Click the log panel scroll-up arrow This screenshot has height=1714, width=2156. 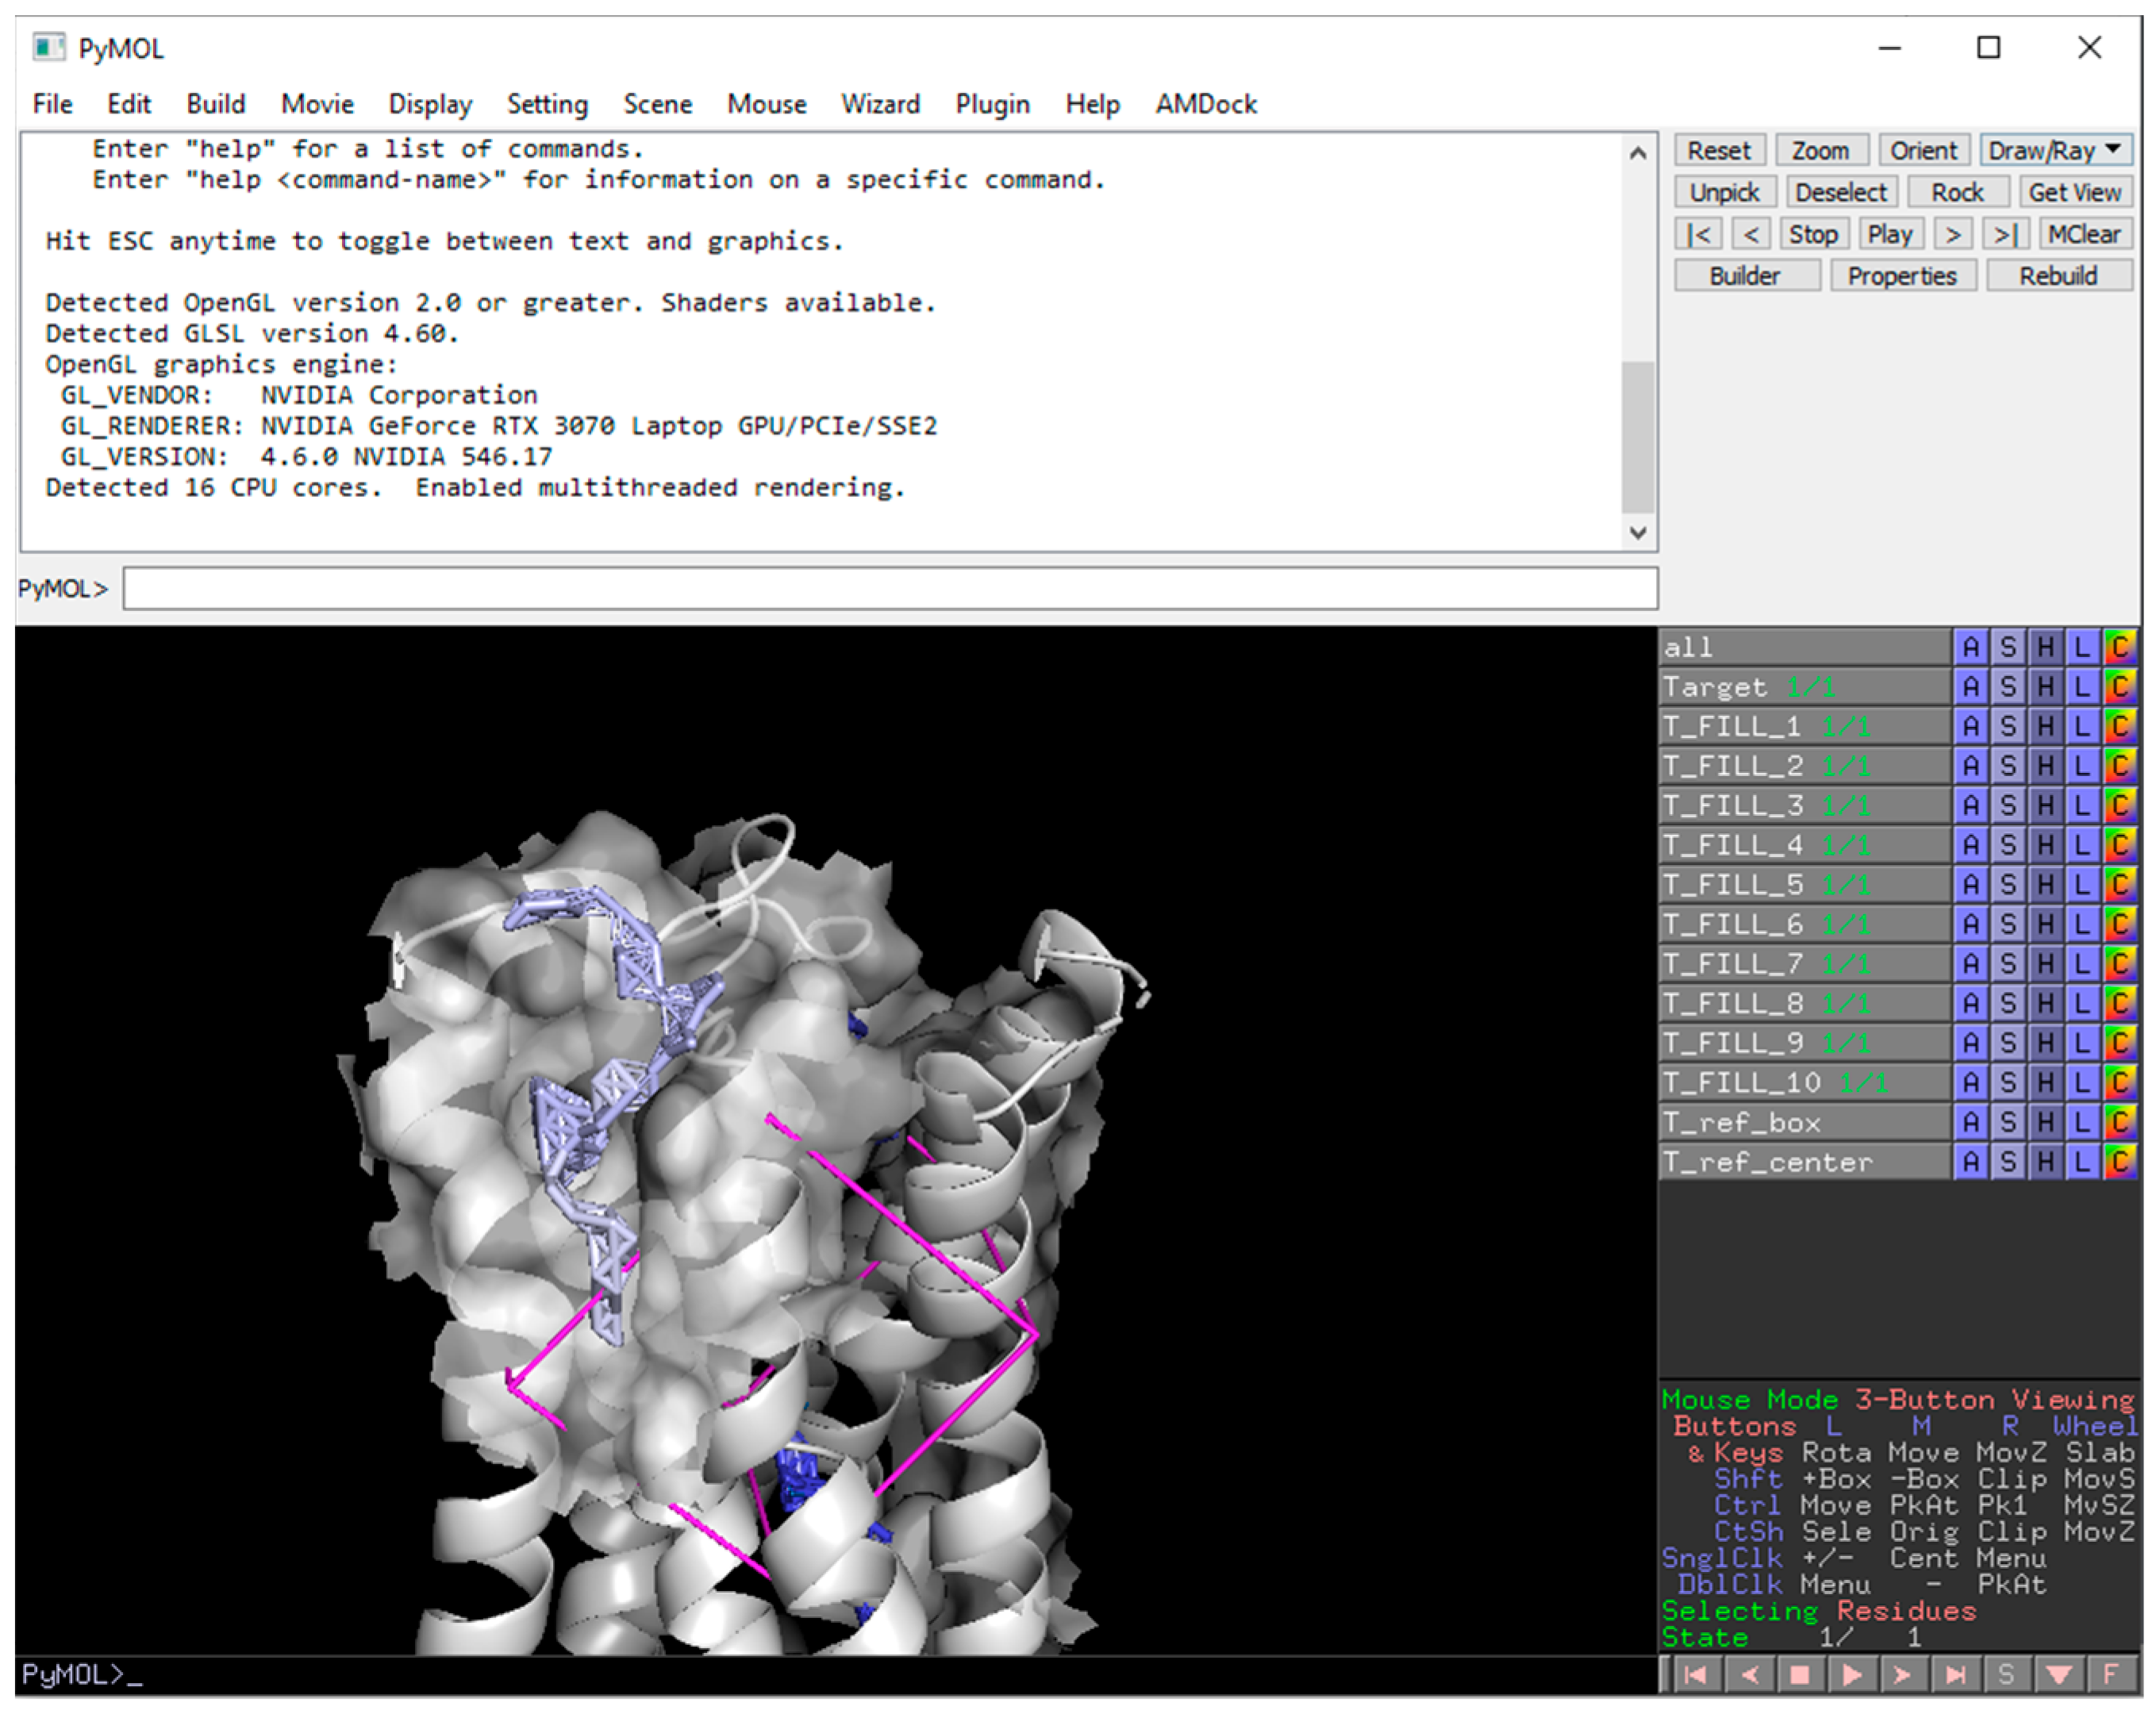(1638, 153)
